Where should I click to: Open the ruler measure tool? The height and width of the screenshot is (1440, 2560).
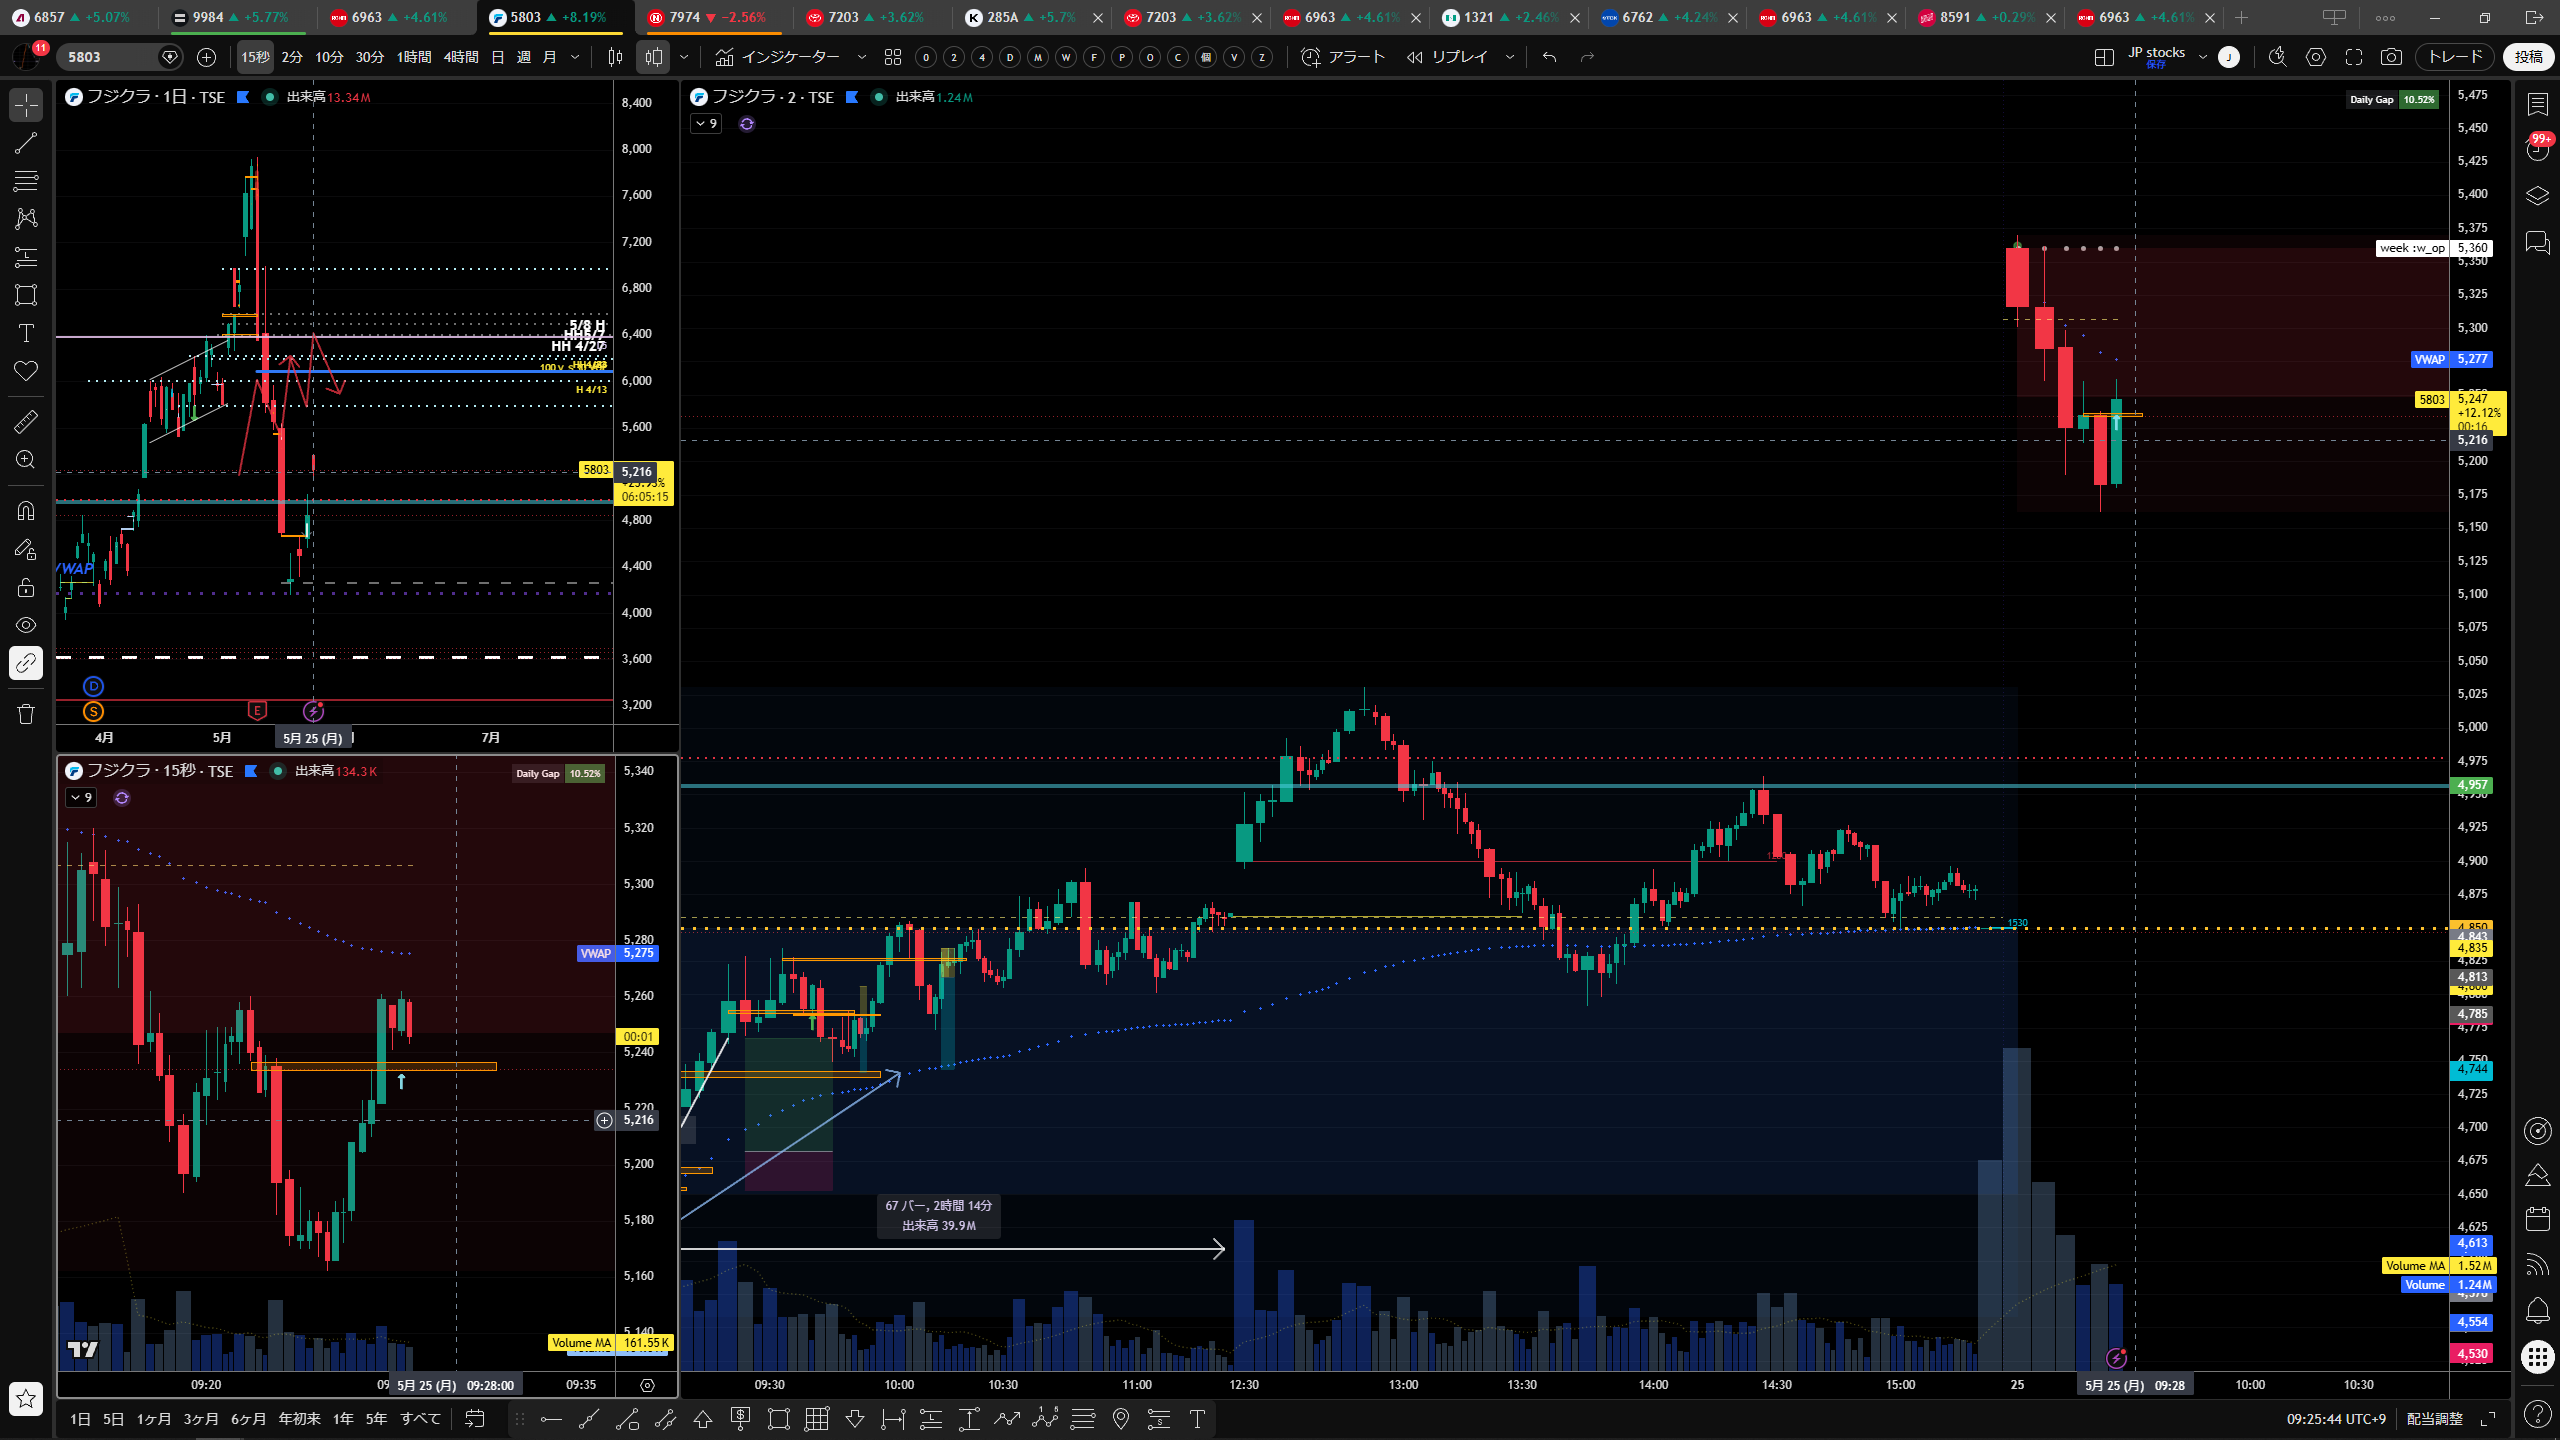26,422
